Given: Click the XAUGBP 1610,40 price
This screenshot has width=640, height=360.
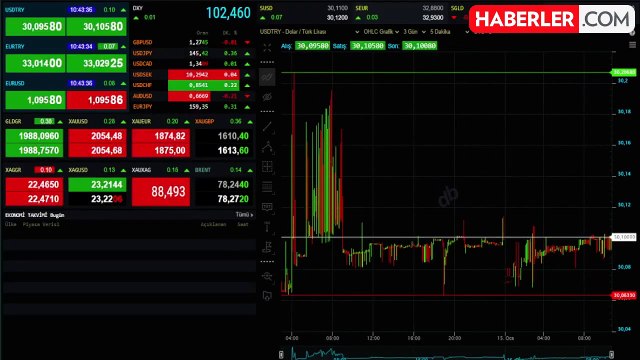Looking at the screenshot, I should pyautogui.click(x=233, y=136).
